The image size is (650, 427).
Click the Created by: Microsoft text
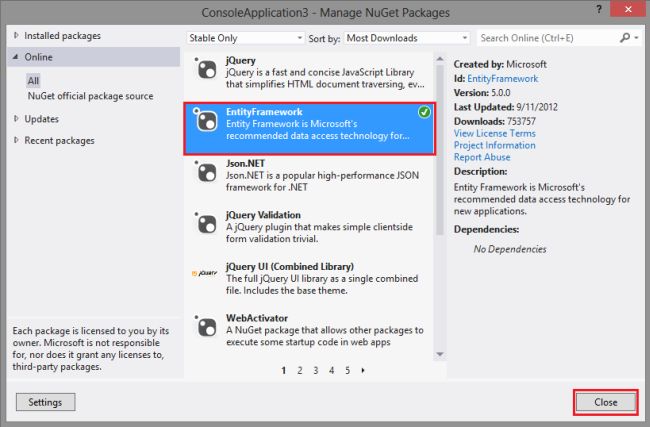[500, 64]
